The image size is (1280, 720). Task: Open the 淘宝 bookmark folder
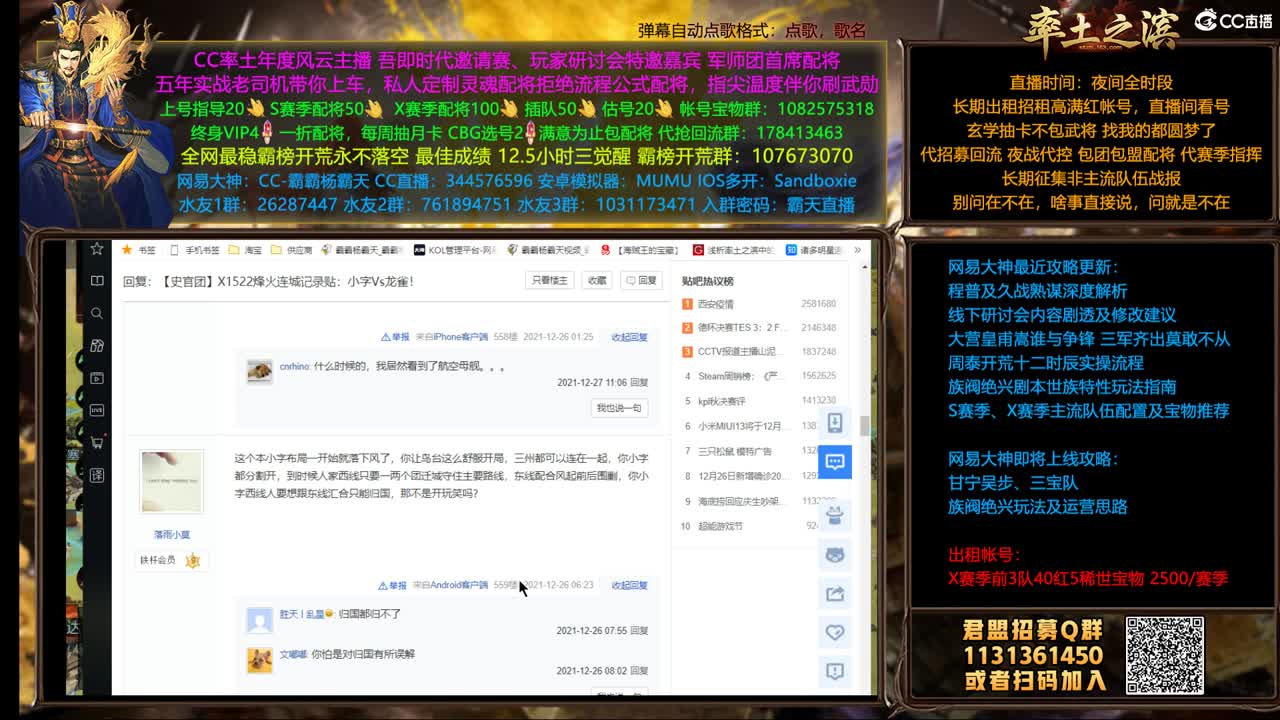(x=245, y=250)
